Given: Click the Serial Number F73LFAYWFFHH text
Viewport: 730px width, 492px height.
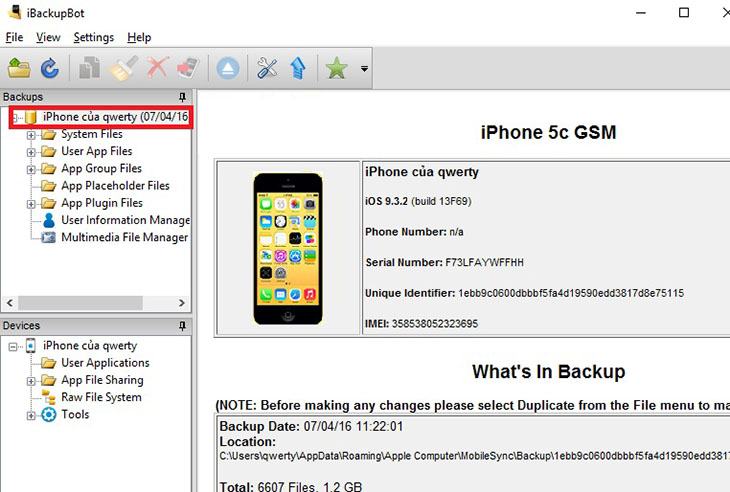Looking at the screenshot, I should tap(445, 263).
